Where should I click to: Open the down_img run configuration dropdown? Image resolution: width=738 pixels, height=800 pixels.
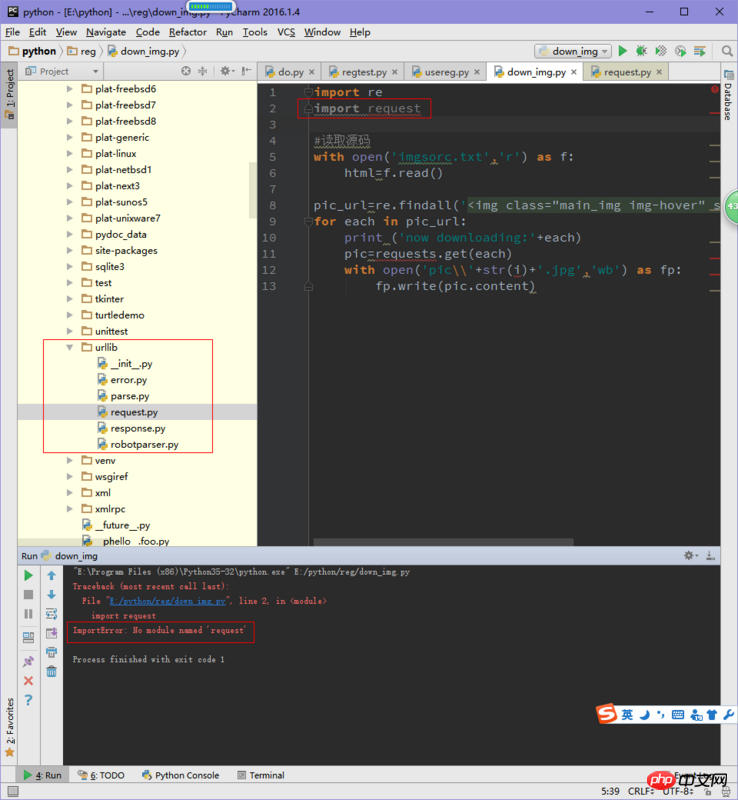572,51
